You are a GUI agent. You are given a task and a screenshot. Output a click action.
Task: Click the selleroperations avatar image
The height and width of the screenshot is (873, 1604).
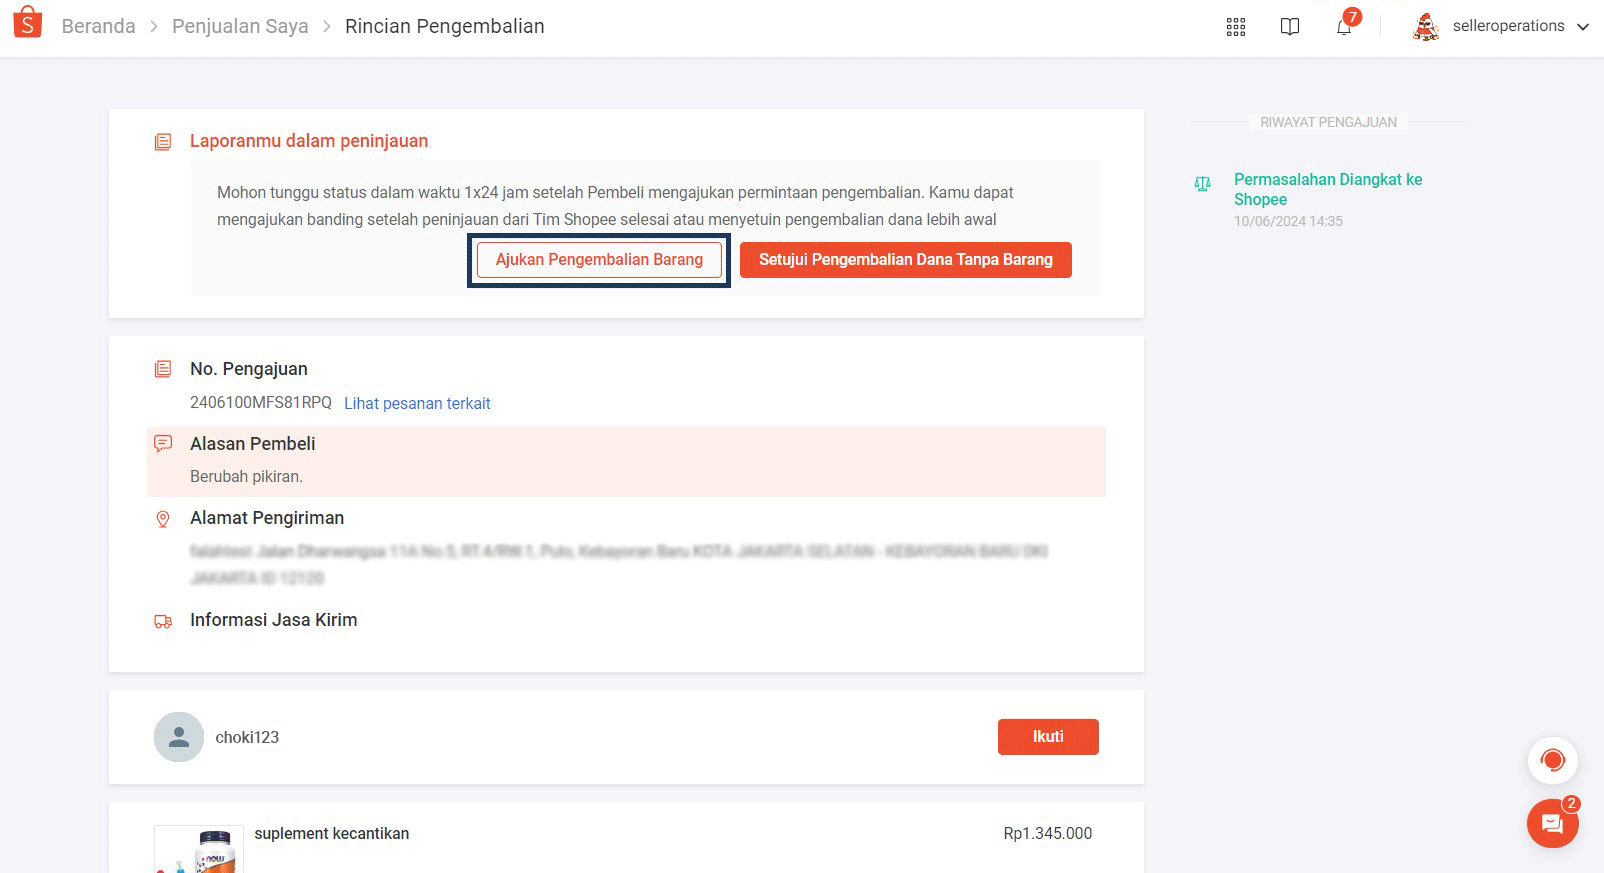(x=1424, y=27)
